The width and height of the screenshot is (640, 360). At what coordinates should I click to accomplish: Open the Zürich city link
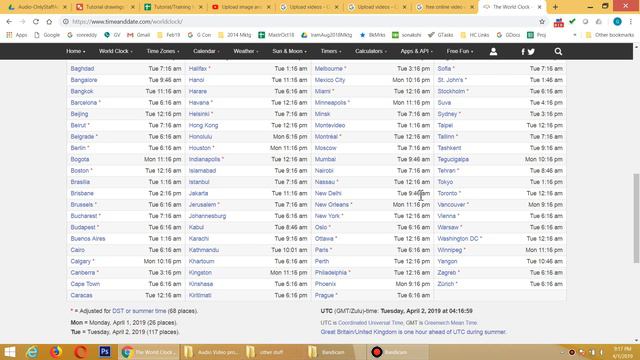point(445,284)
